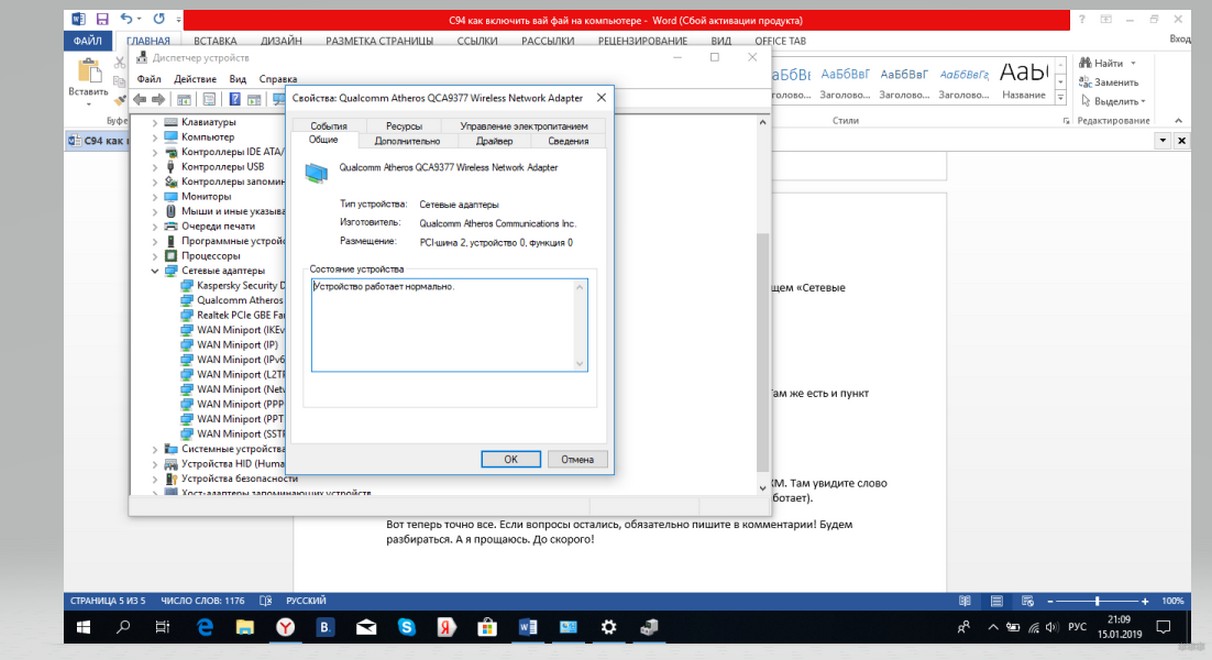Expand the Очереди печати node

155,226
